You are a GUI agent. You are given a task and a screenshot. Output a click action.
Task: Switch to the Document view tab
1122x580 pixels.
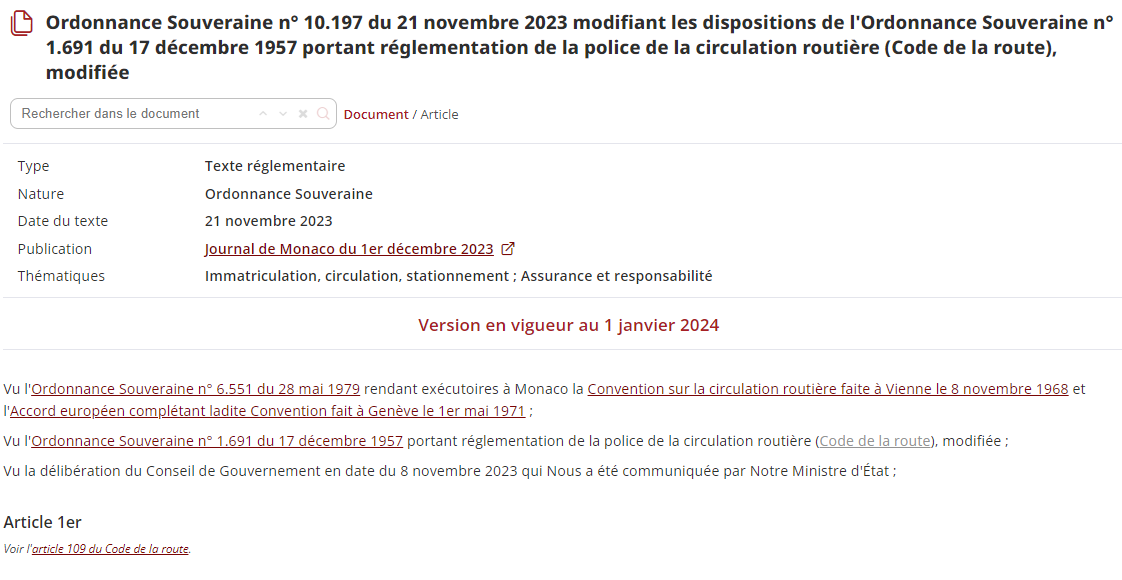click(x=376, y=114)
